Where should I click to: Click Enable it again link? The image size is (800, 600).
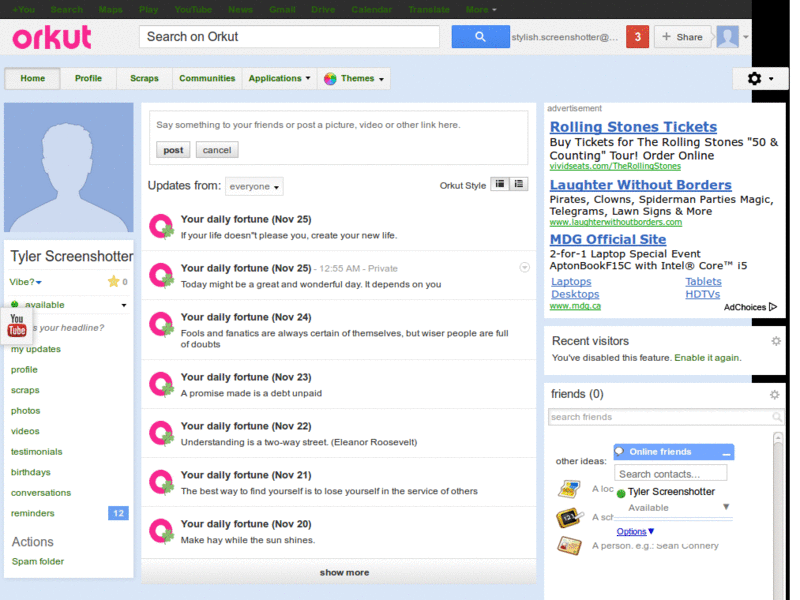[x=707, y=358]
